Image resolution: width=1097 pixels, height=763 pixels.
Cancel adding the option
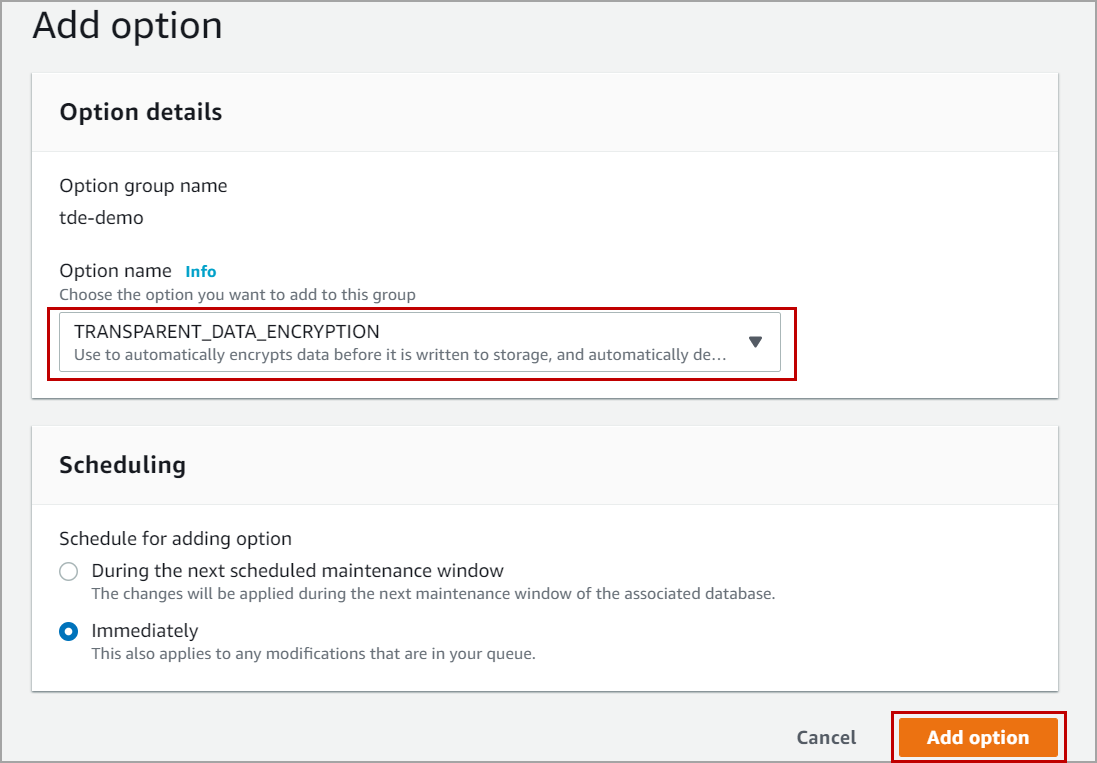(x=826, y=738)
